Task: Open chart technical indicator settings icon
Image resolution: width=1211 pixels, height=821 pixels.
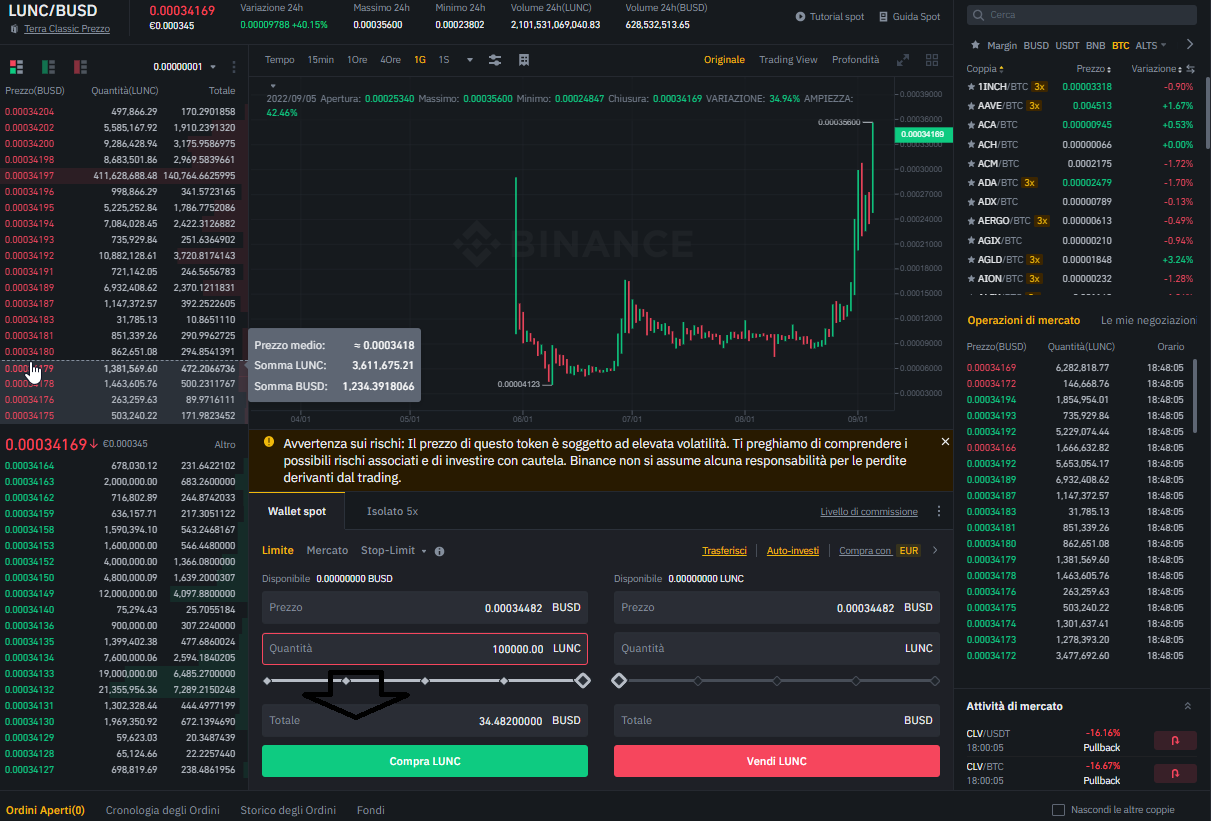Action: [x=495, y=60]
